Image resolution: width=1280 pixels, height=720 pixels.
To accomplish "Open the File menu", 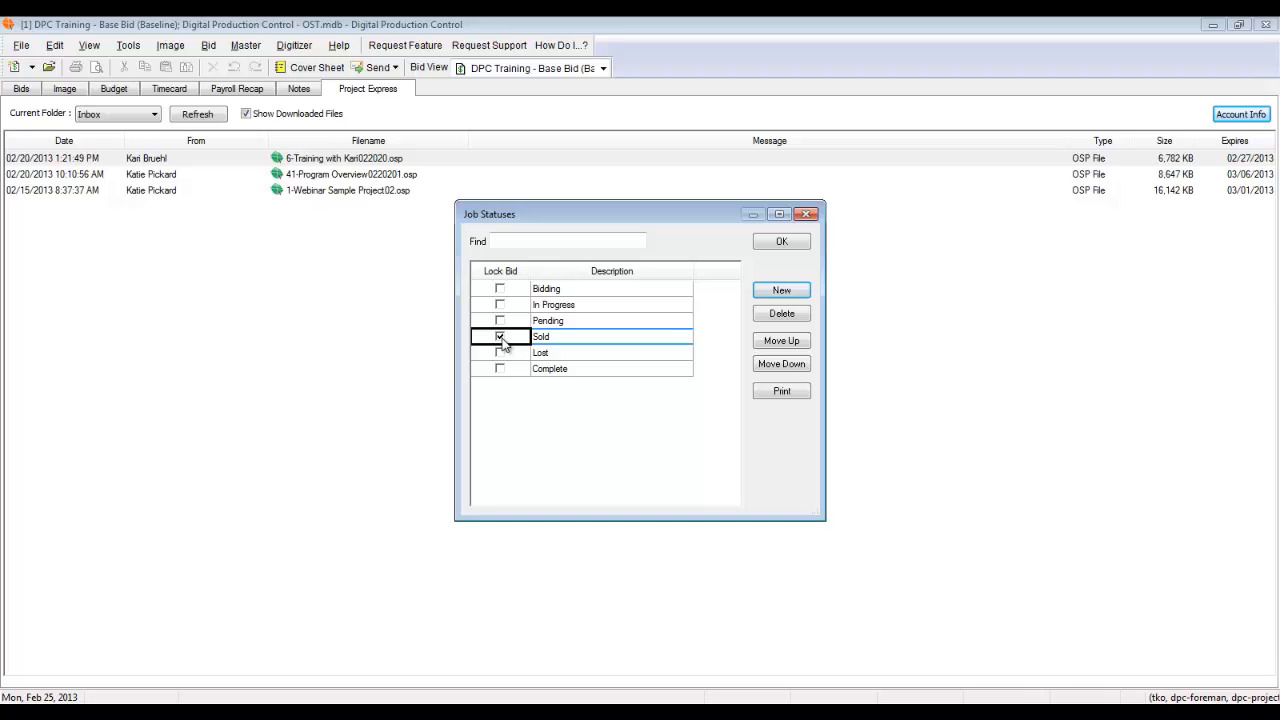I will coord(21,45).
